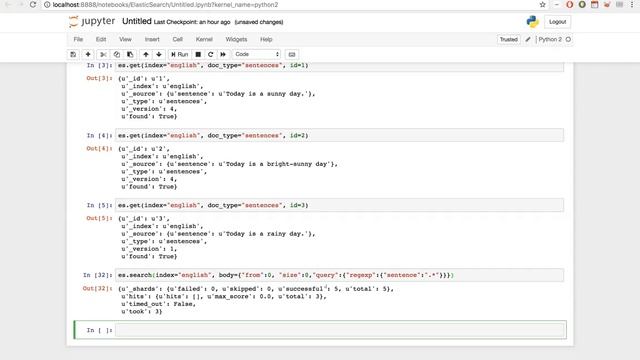Run the selected cell
This screenshot has width=640, height=360.
tap(180, 54)
